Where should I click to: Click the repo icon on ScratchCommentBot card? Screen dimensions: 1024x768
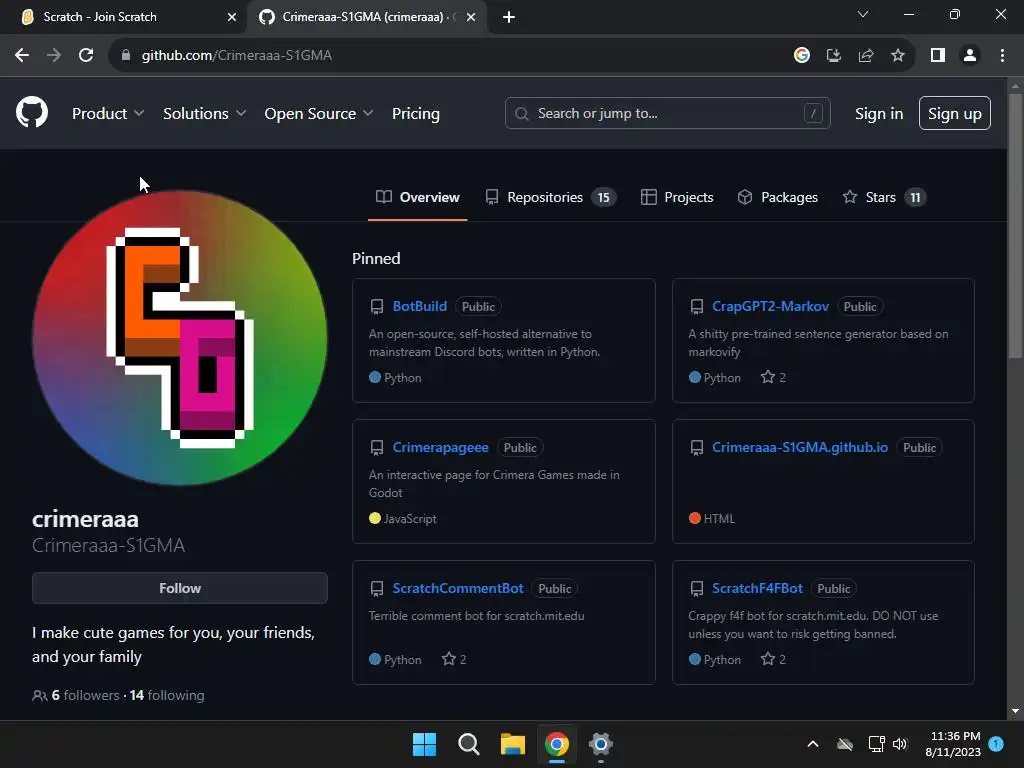click(377, 588)
